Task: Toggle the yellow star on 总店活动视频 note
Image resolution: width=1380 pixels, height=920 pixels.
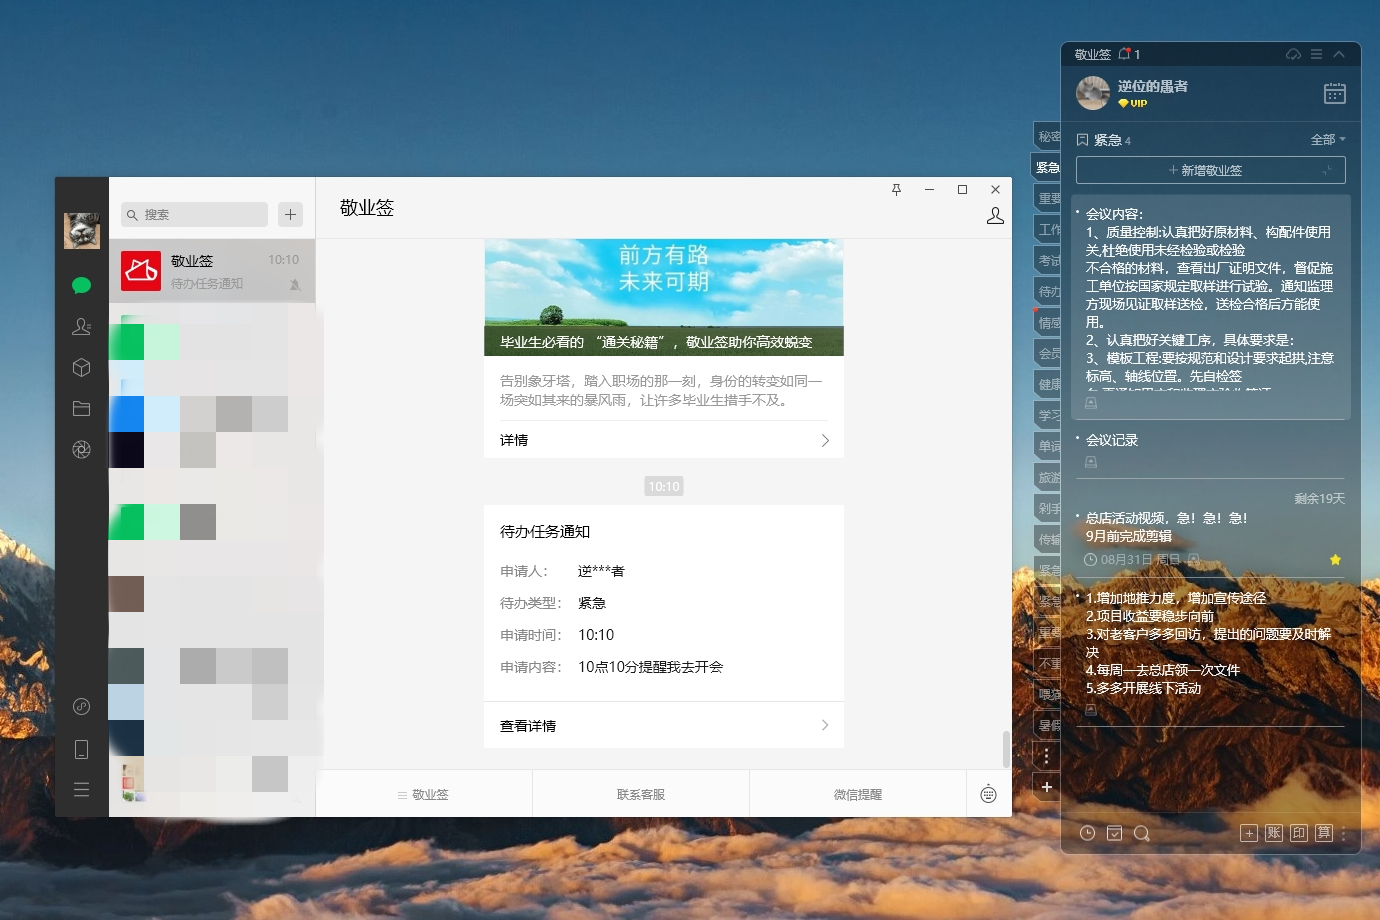Action: 1335,560
